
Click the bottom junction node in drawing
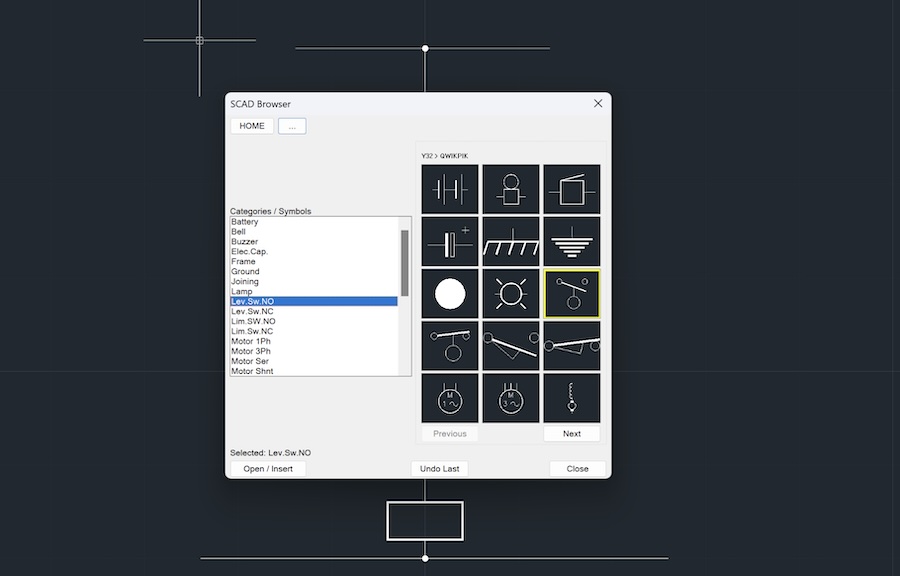click(425, 558)
